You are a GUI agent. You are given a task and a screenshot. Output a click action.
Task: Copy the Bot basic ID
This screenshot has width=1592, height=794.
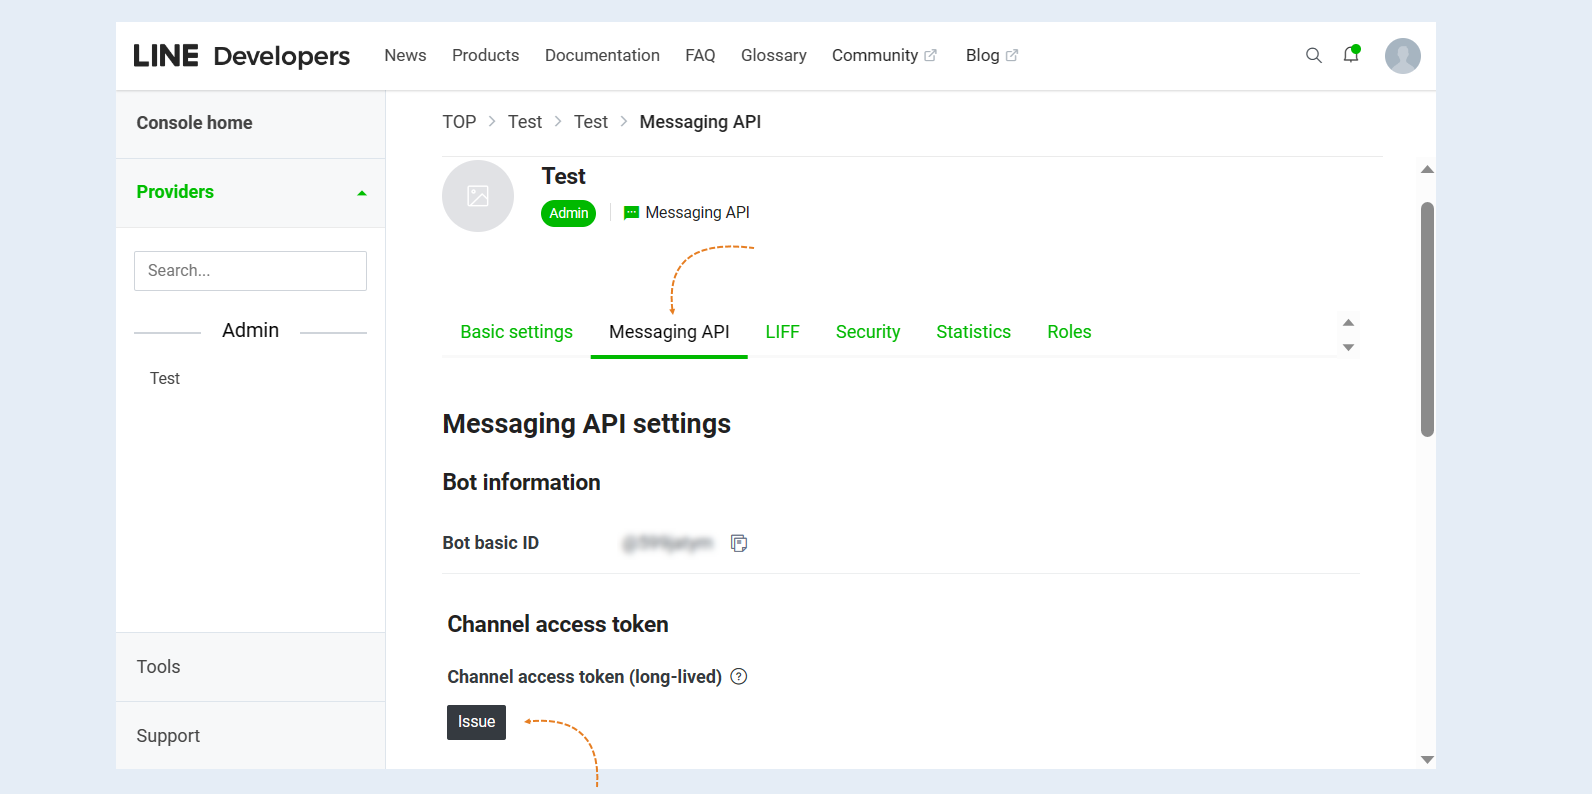(x=739, y=543)
